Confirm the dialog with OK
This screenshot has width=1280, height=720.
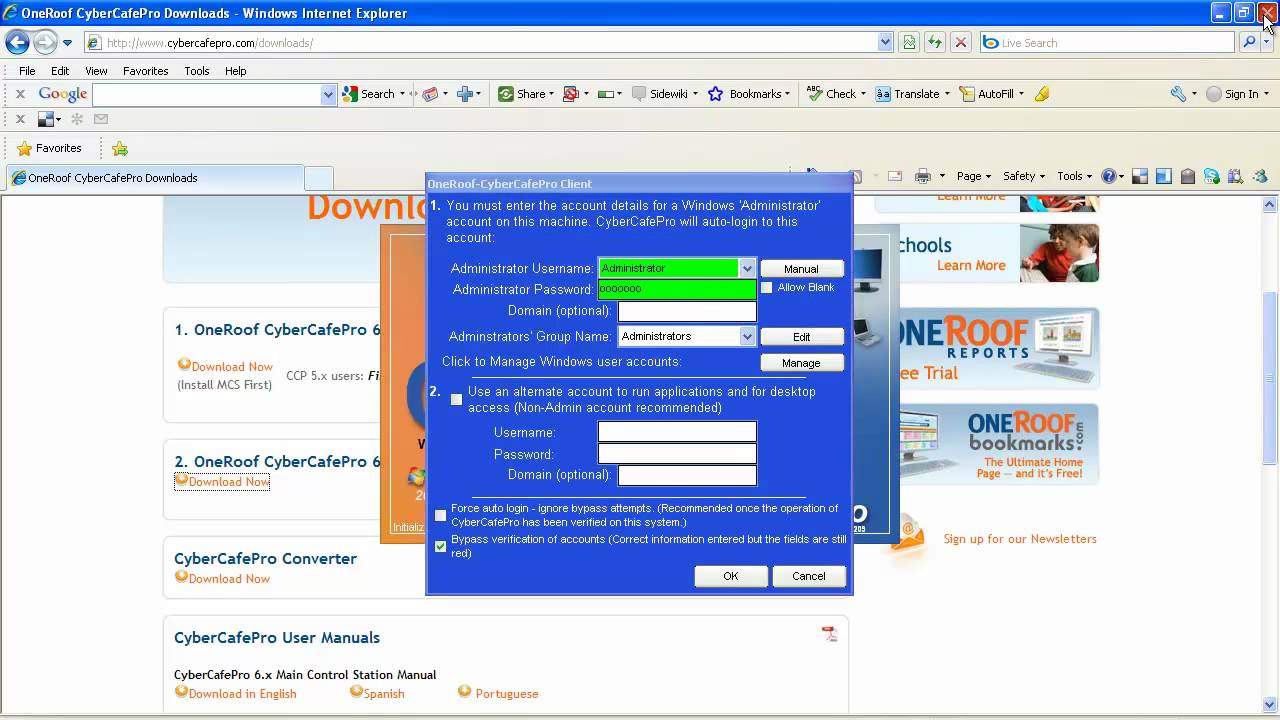click(731, 576)
